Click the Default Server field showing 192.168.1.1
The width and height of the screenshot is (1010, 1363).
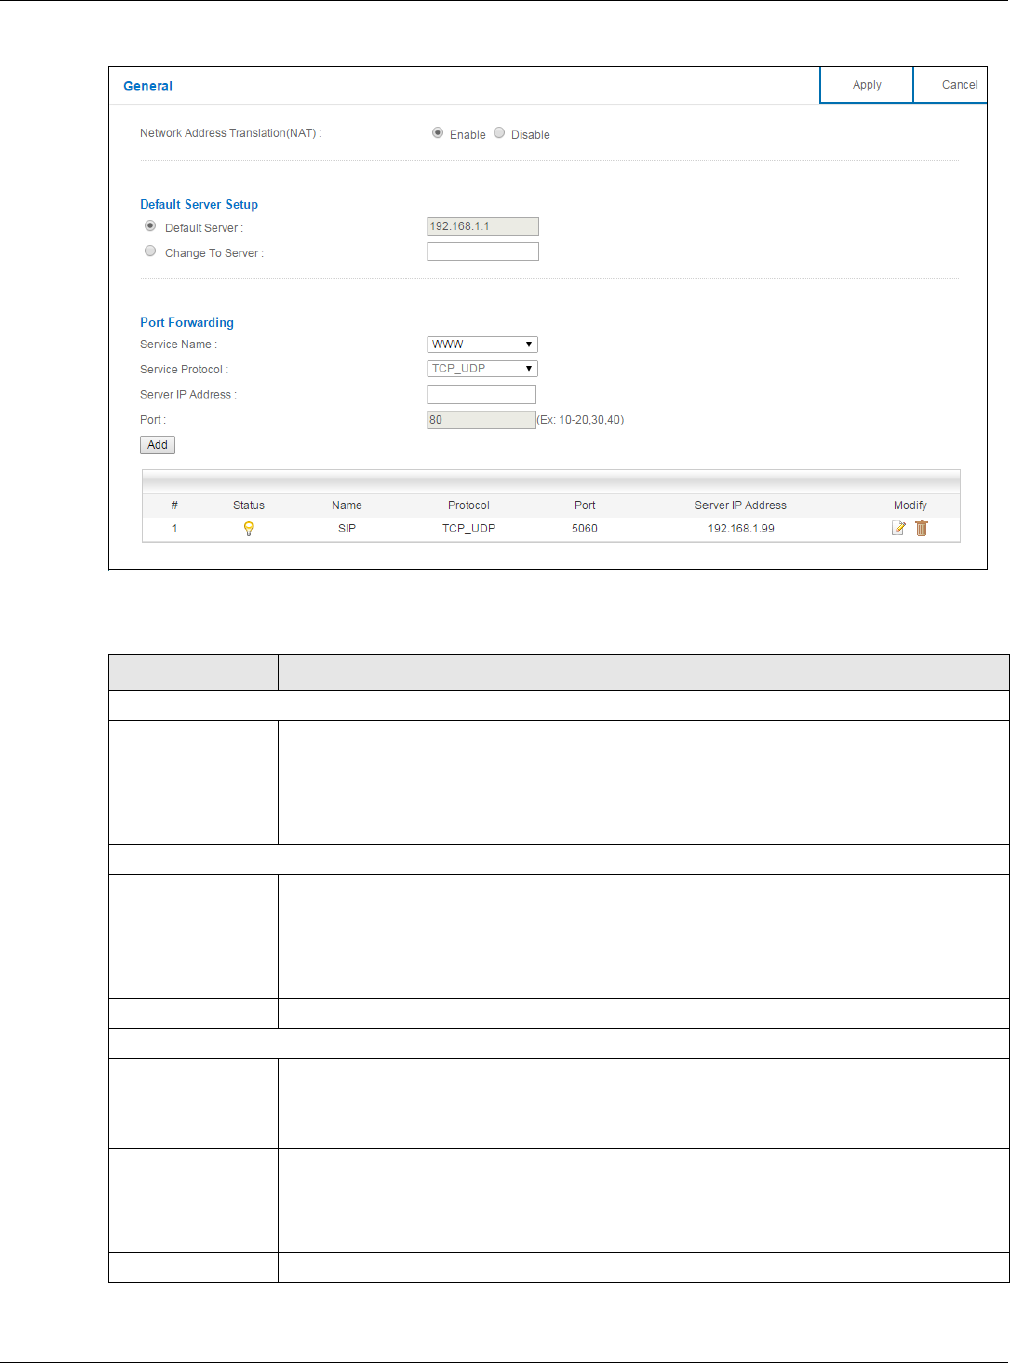click(x=483, y=227)
